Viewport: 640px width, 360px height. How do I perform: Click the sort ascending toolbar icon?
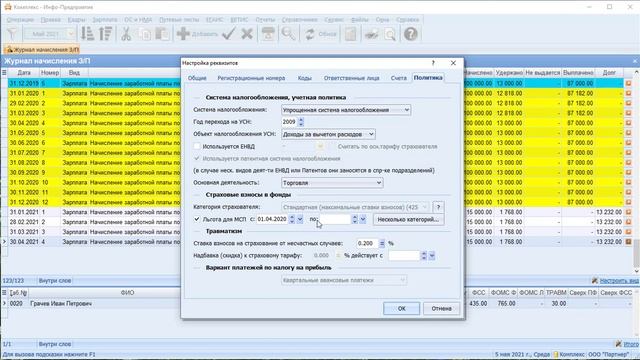click(87, 34)
